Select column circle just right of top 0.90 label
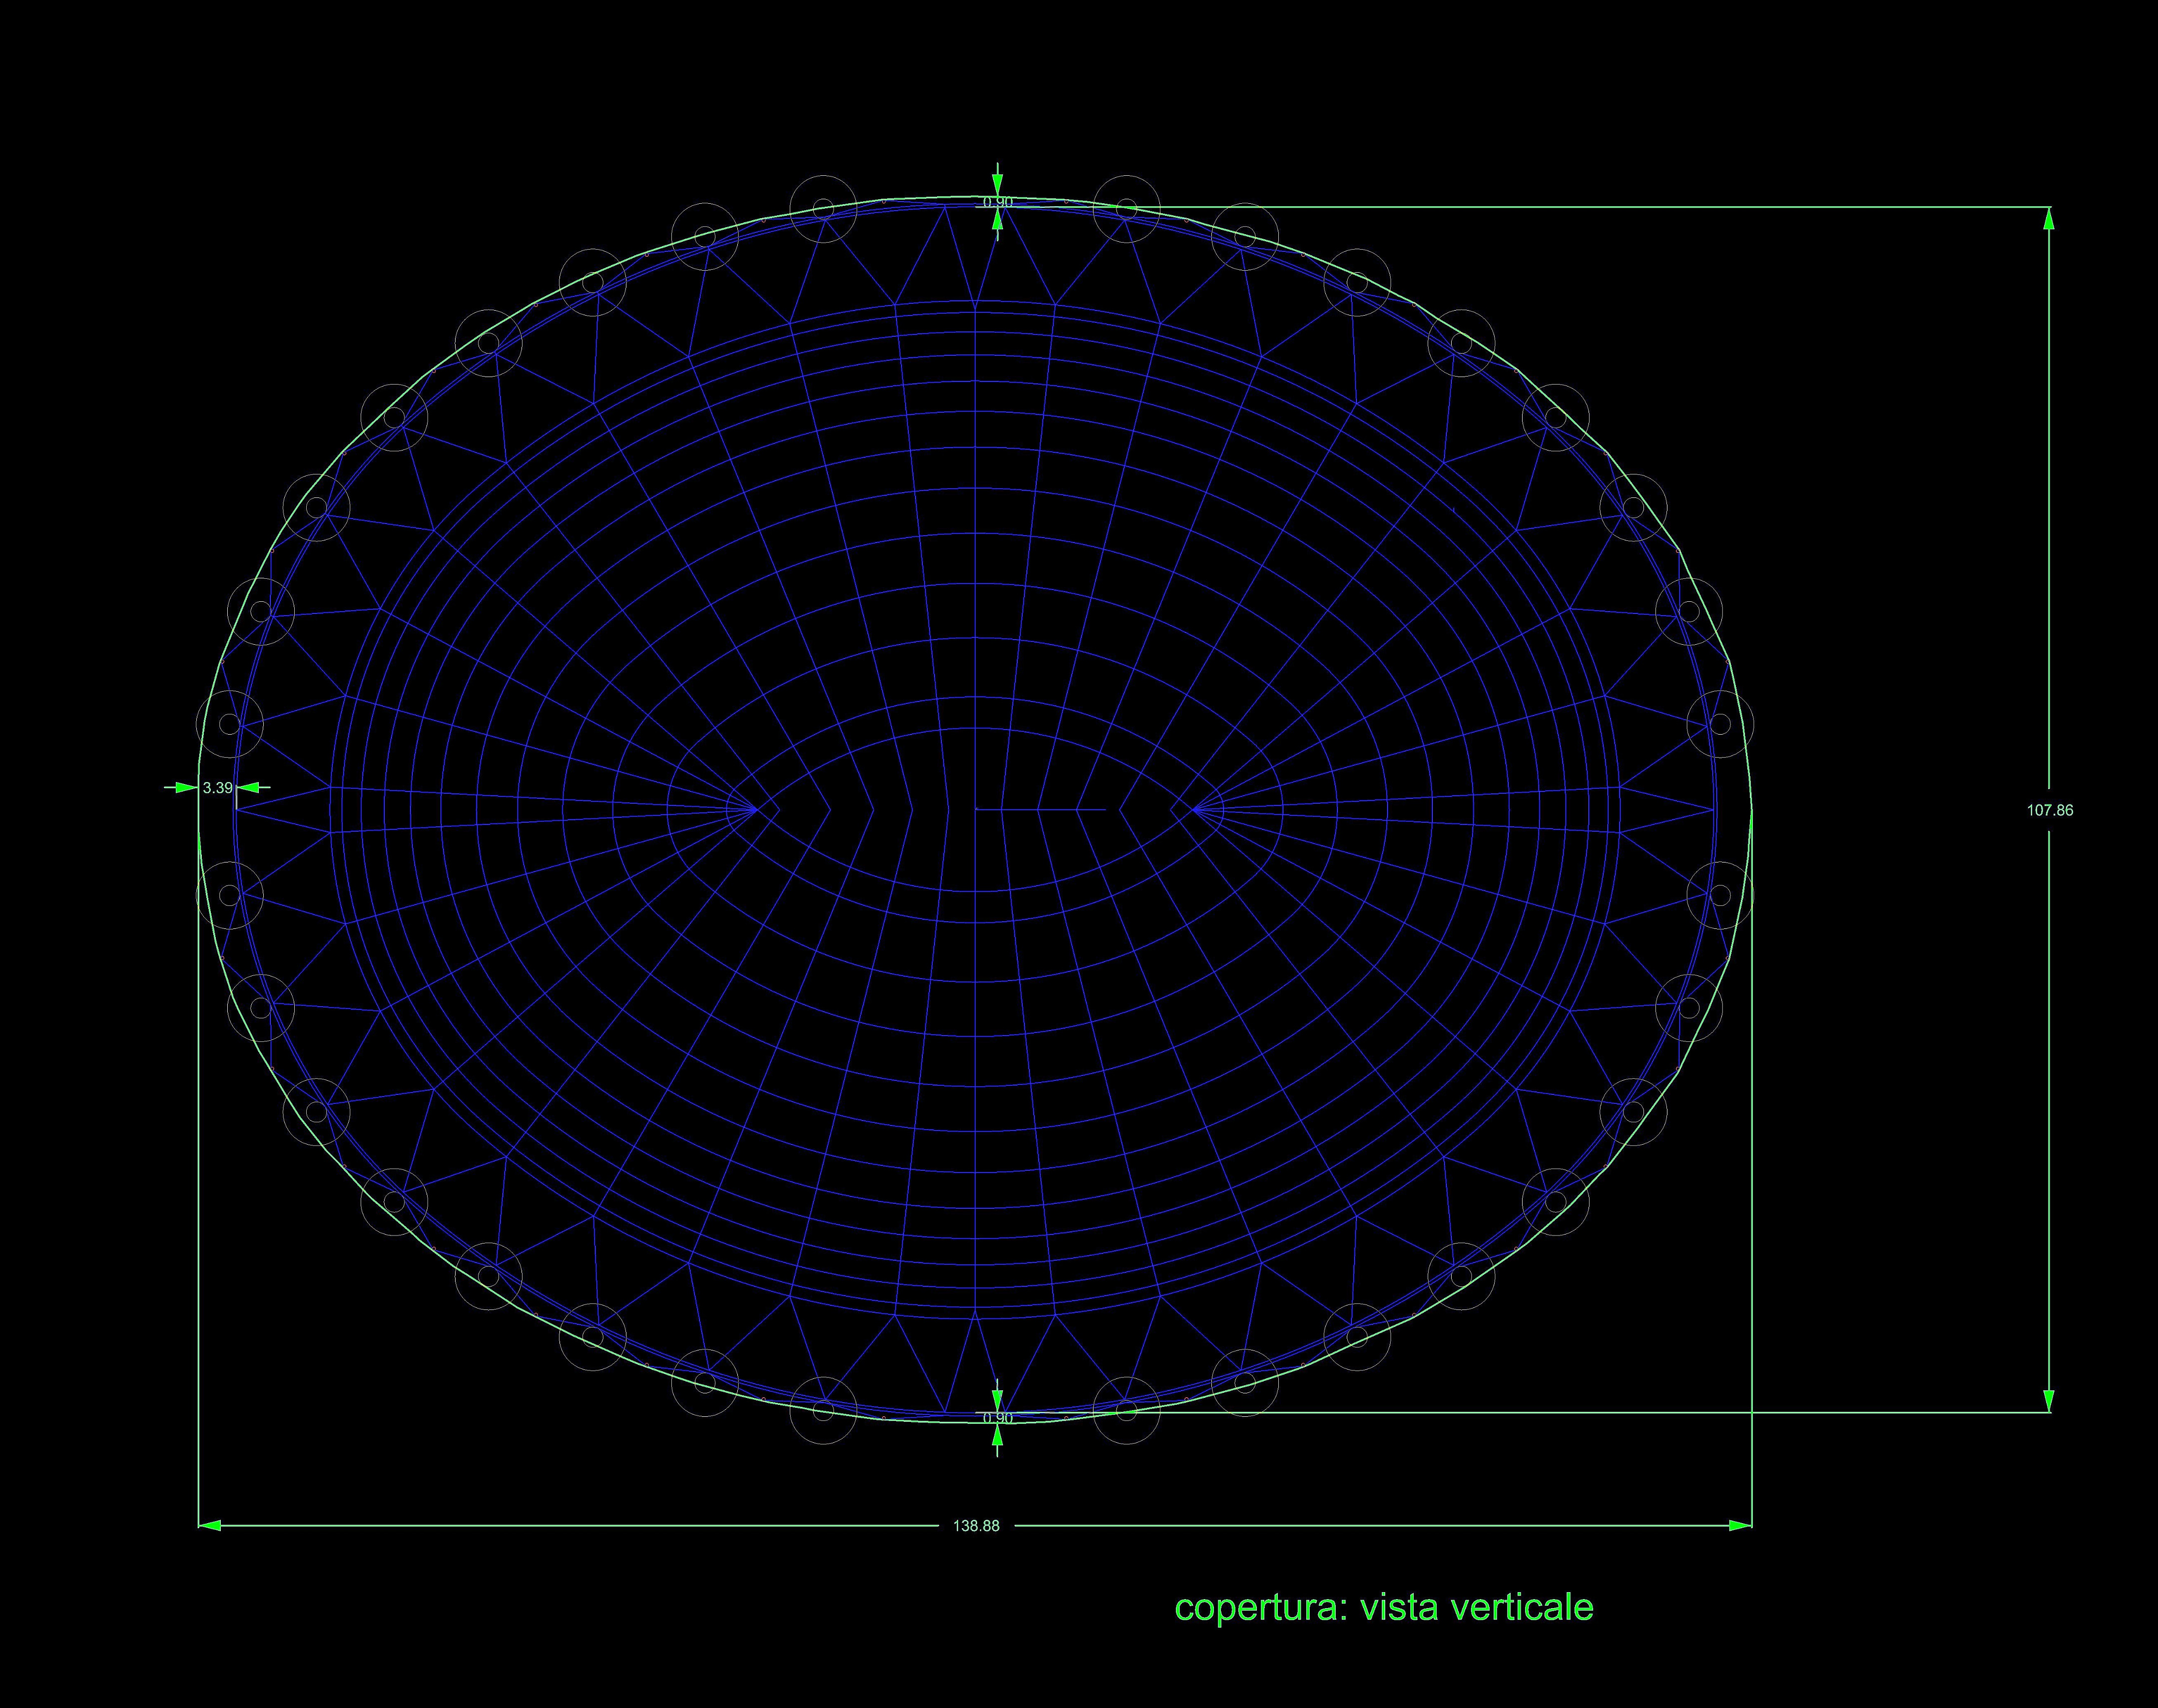Screen dimensions: 2158x1708 pyautogui.click(x=1126, y=208)
